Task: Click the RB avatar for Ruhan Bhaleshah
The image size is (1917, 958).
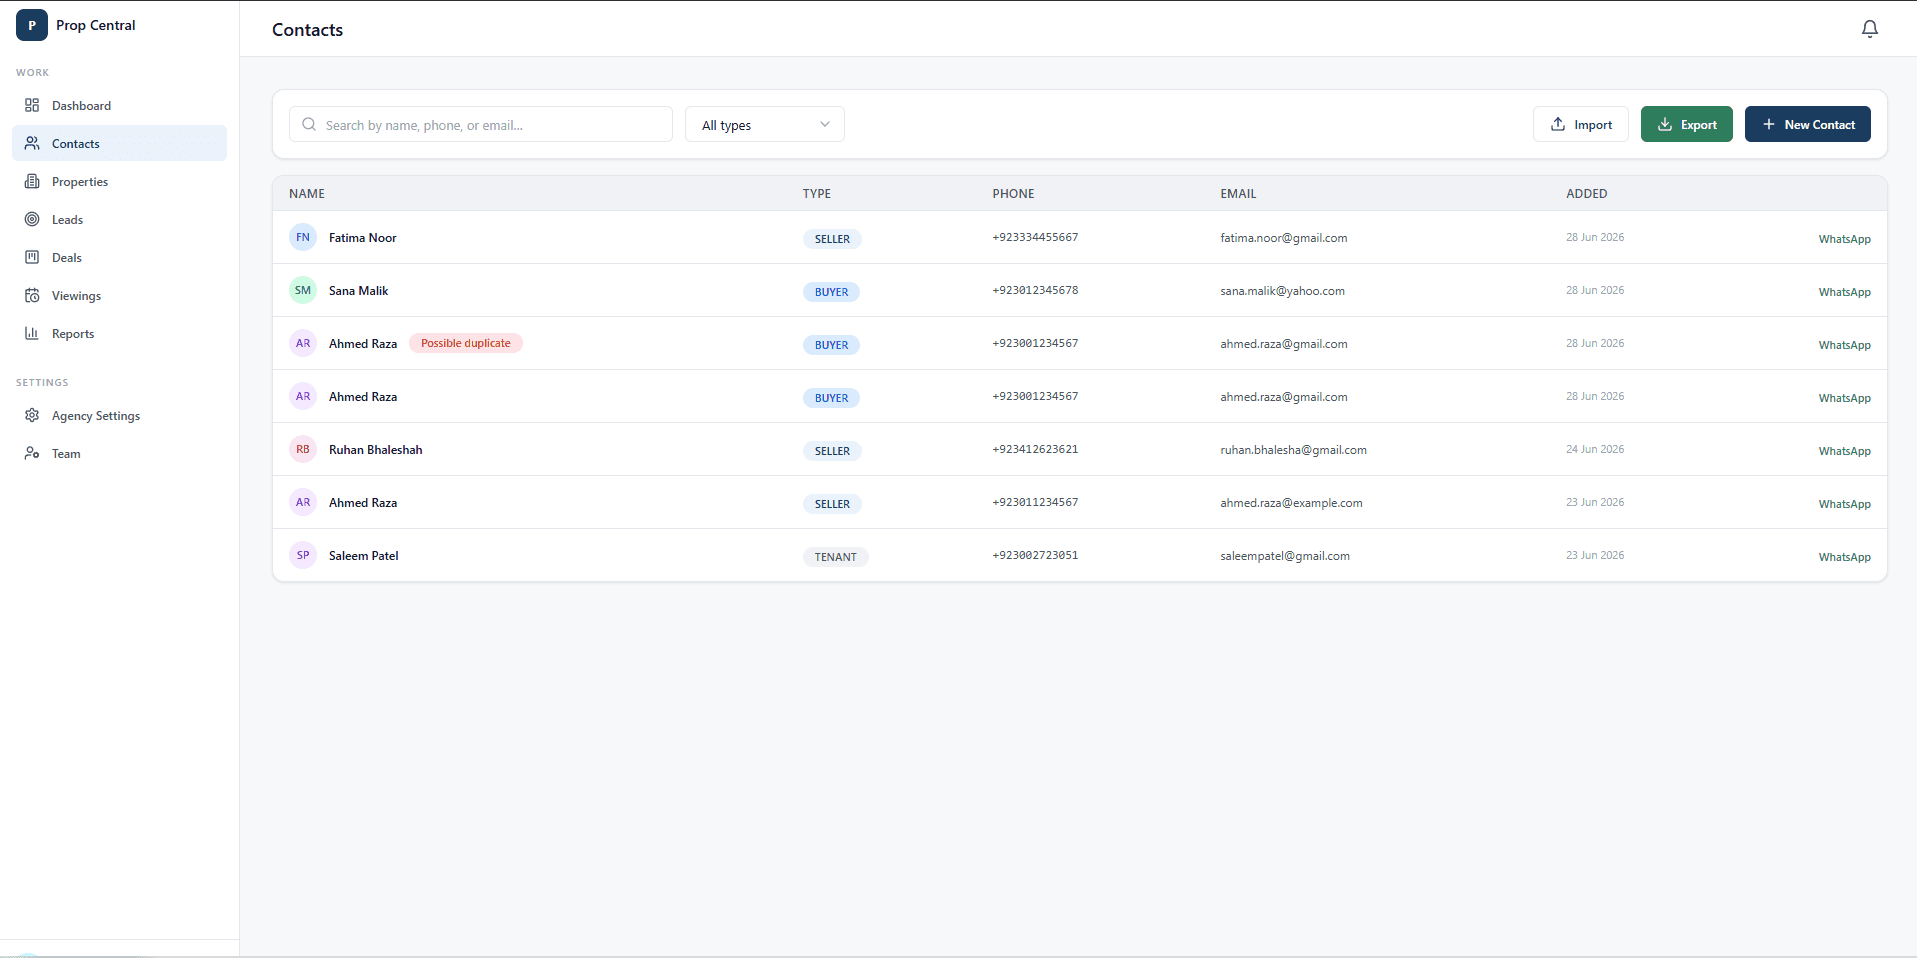Action: coord(303,449)
